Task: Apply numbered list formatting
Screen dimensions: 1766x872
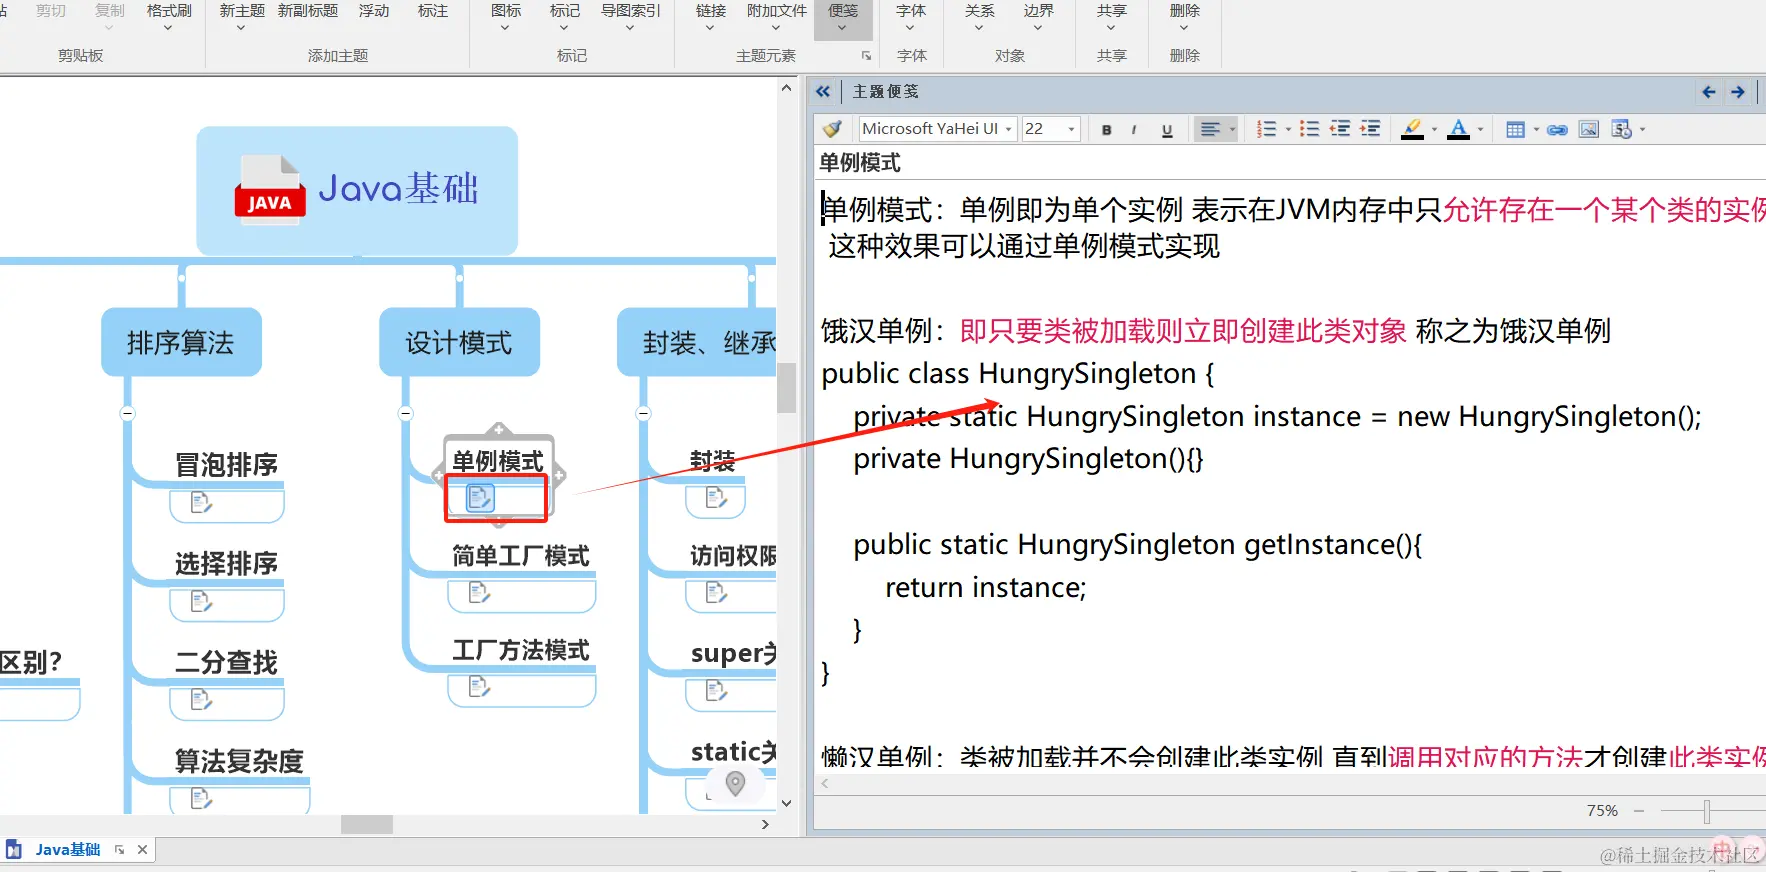Action: coord(1267,129)
